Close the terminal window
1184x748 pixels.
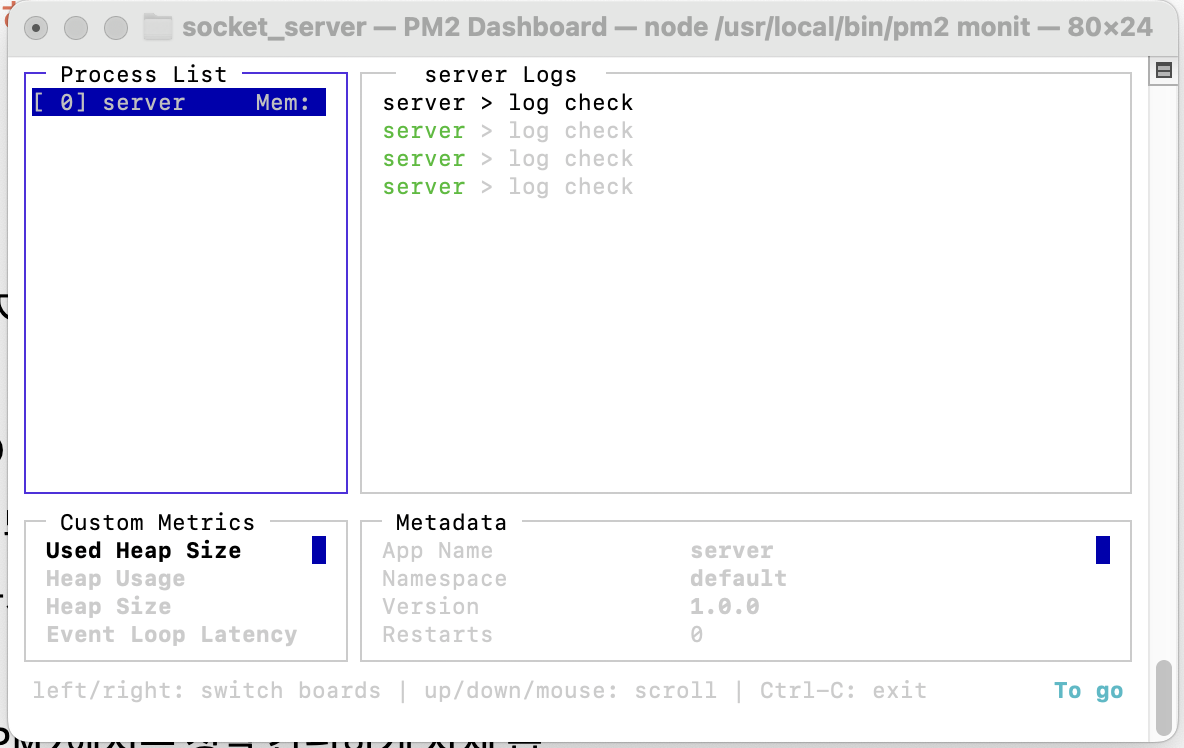pyautogui.click(x=35, y=28)
